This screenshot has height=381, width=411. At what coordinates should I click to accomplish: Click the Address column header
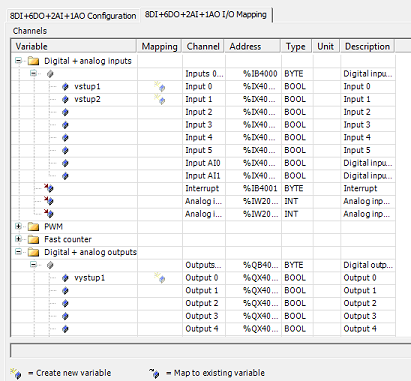pos(252,46)
